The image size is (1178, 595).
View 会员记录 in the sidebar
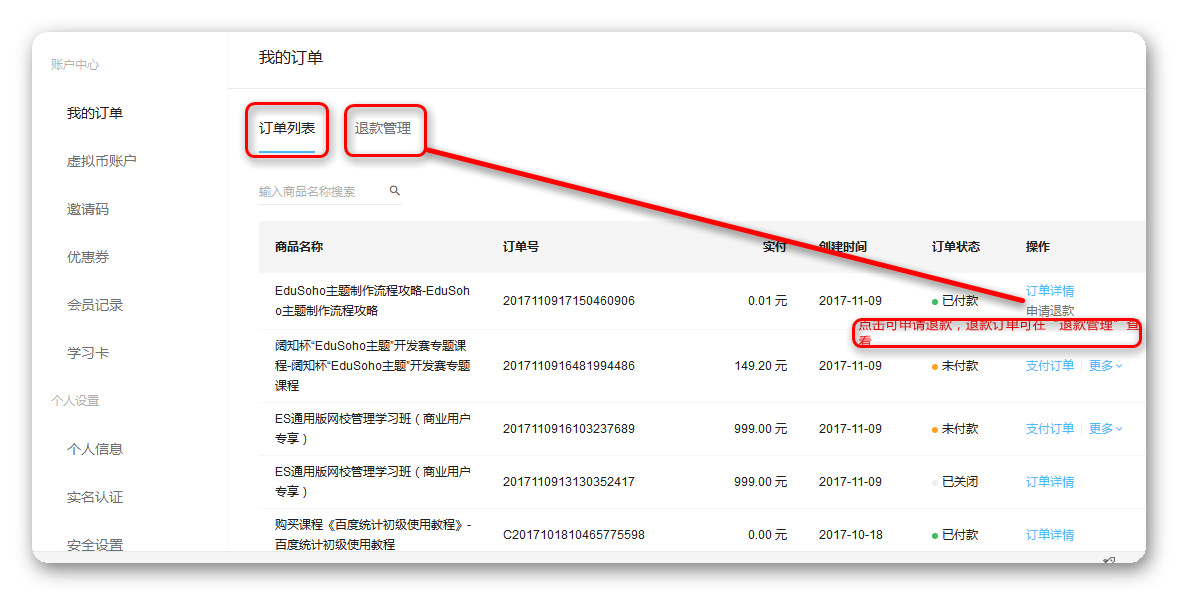pyautogui.click(x=95, y=305)
